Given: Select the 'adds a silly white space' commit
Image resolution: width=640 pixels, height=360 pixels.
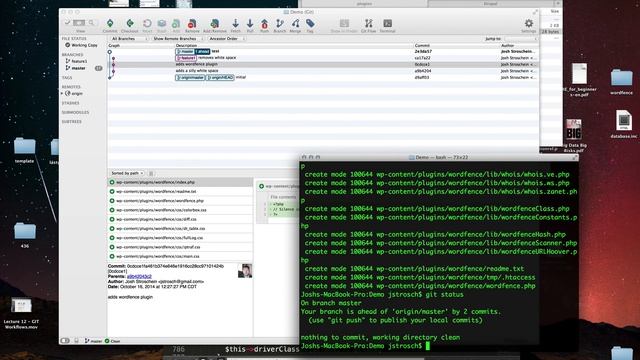Looking at the screenshot, I should click(x=323, y=71).
